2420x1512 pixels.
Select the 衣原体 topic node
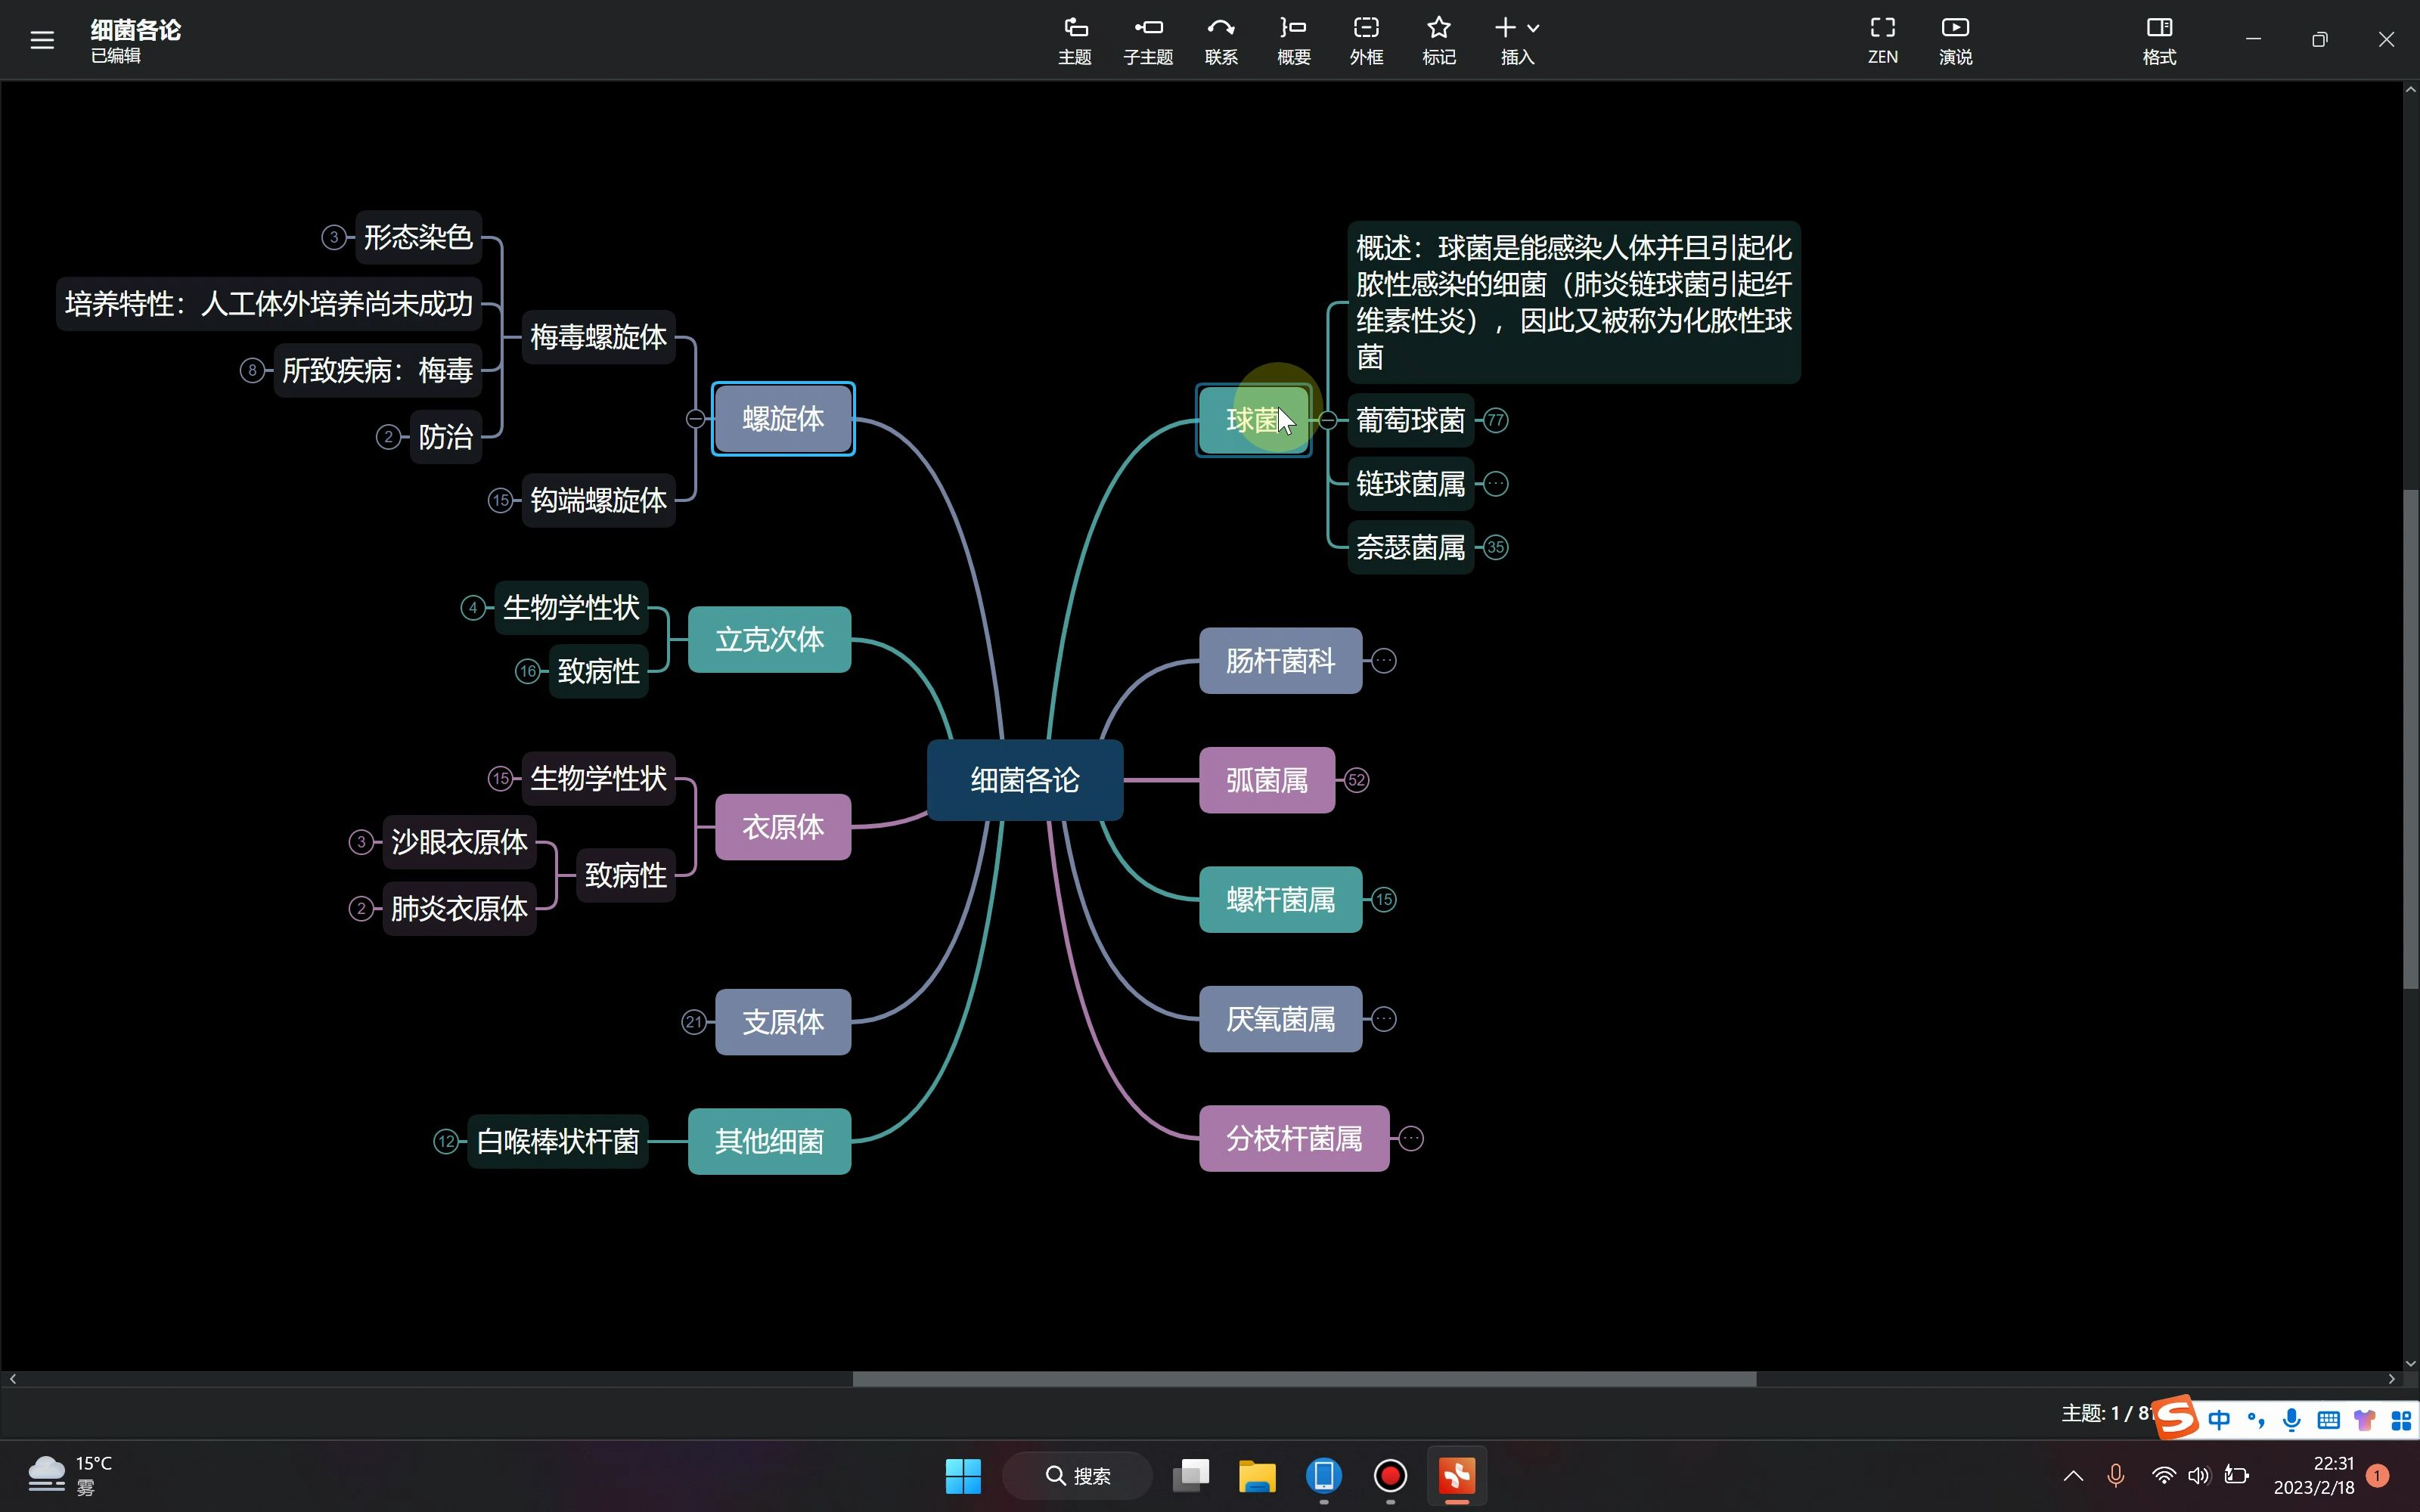point(783,827)
